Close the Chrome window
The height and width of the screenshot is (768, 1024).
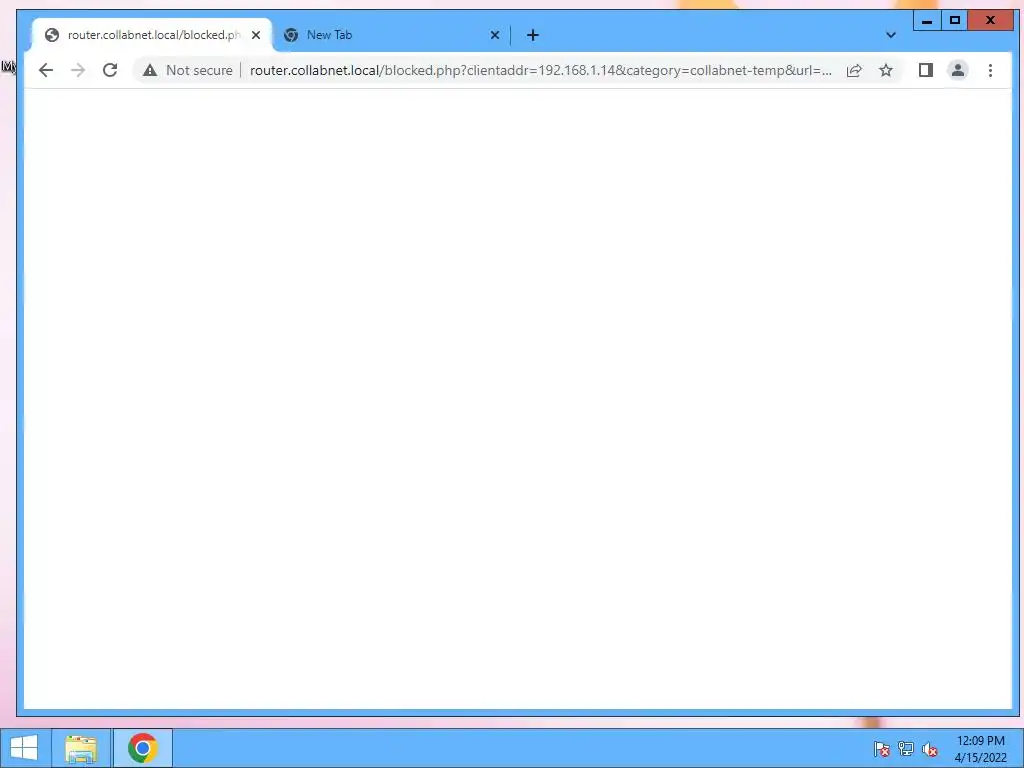pyautogui.click(x=990, y=20)
